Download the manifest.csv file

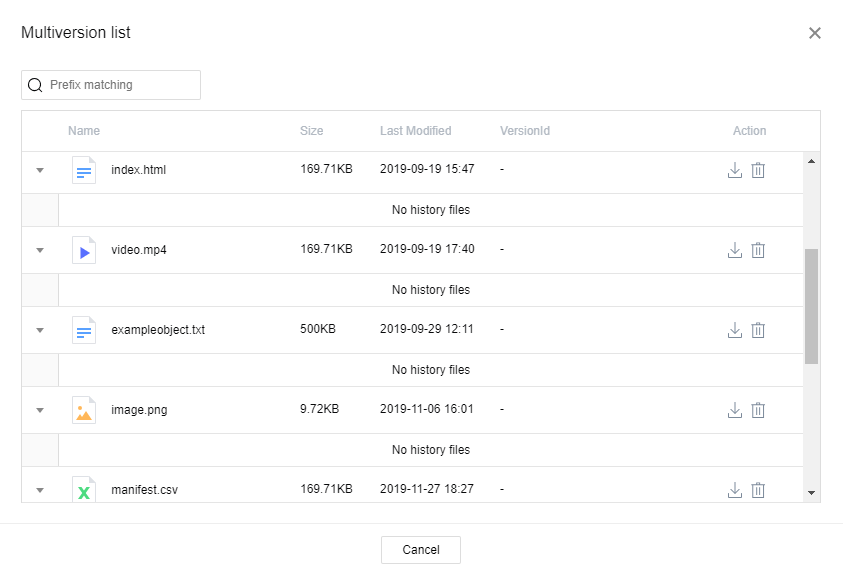tap(734, 490)
